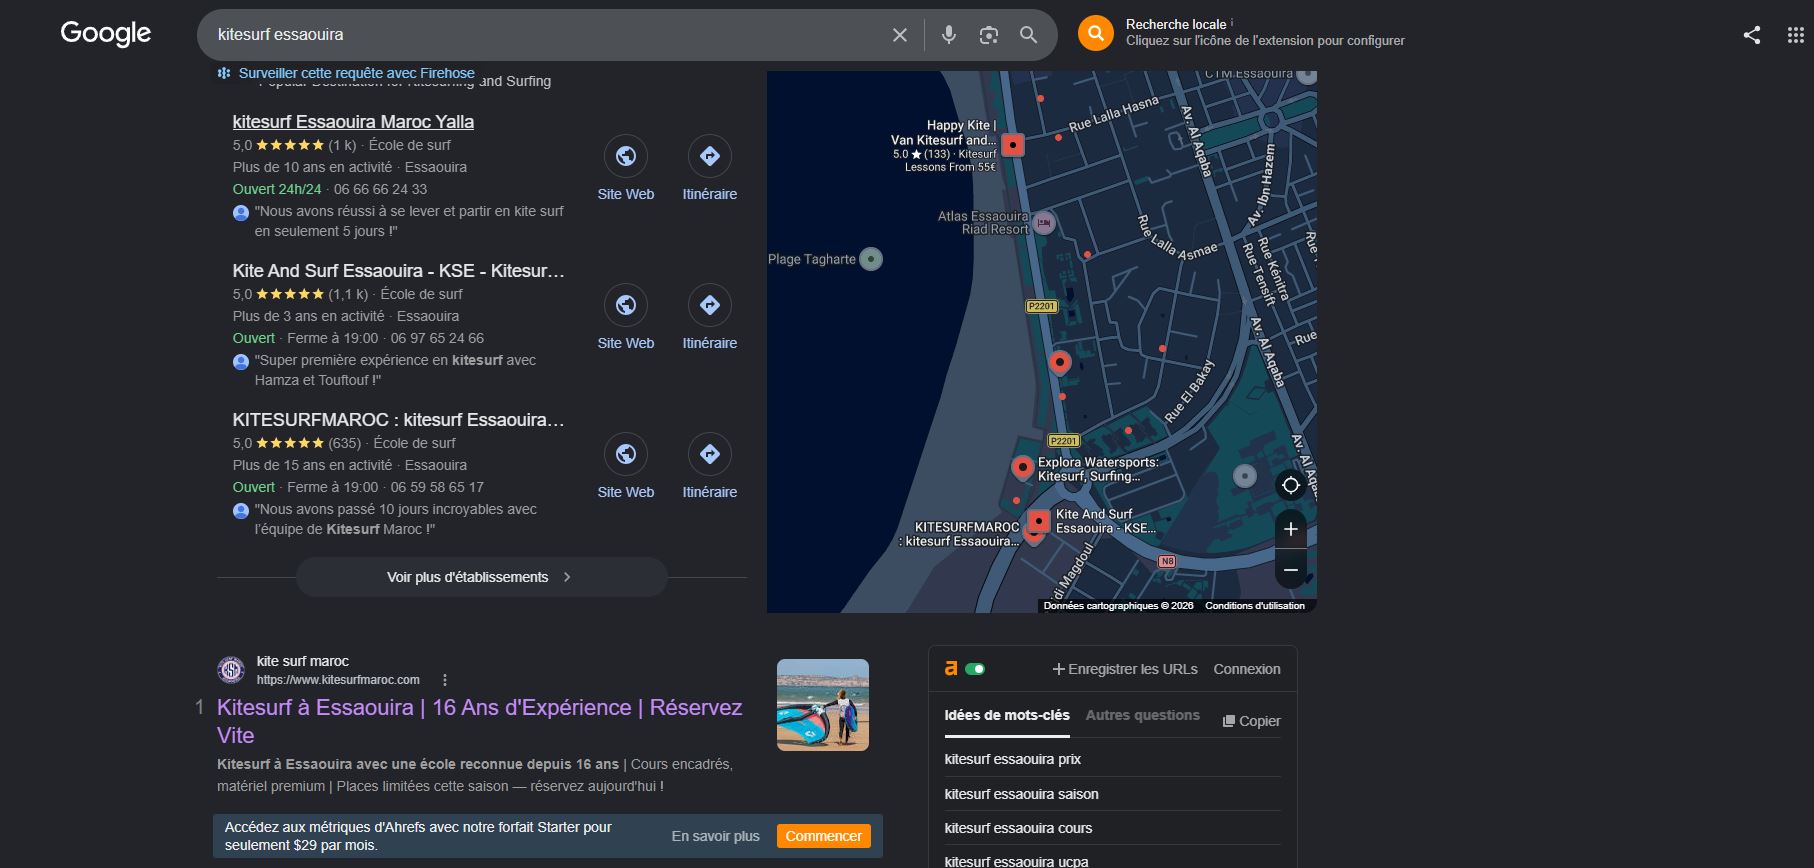Zoom out on the map
Image resolution: width=1814 pixels, height=868 pixels.
pos(1291,570)
